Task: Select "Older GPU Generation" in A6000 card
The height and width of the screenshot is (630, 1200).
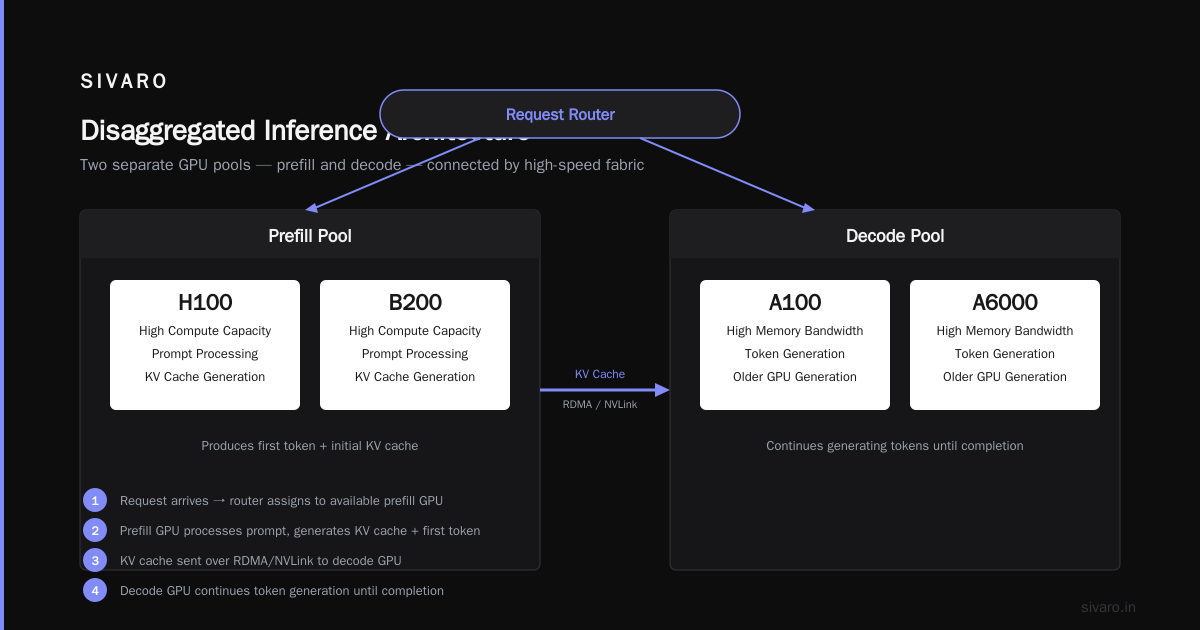Action: [x=1005, y=377]
